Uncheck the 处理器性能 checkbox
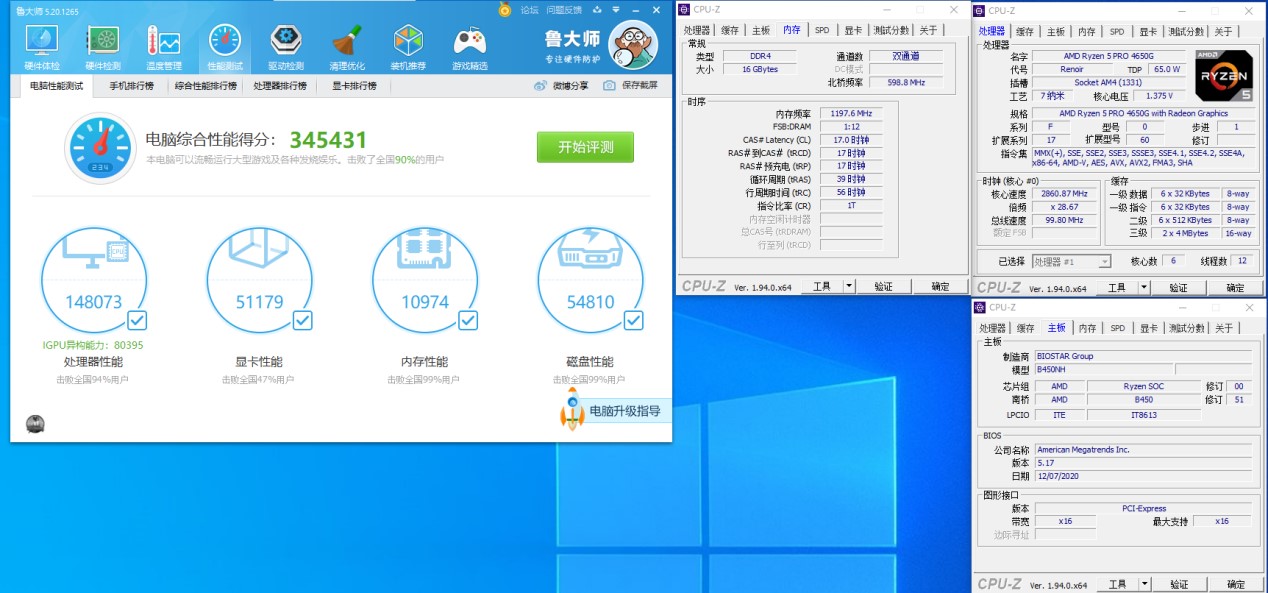The height and width of the screenshot is (593, 1268). tap(136, 320)
